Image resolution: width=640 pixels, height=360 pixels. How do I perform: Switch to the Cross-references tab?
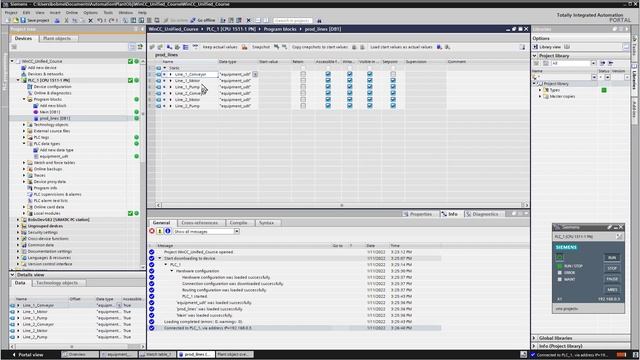pyautogui.click(x=199, y=223)
